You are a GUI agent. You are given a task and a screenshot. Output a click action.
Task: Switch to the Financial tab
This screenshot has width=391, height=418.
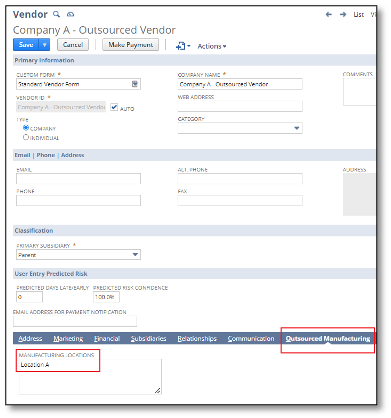coord(107,338)
